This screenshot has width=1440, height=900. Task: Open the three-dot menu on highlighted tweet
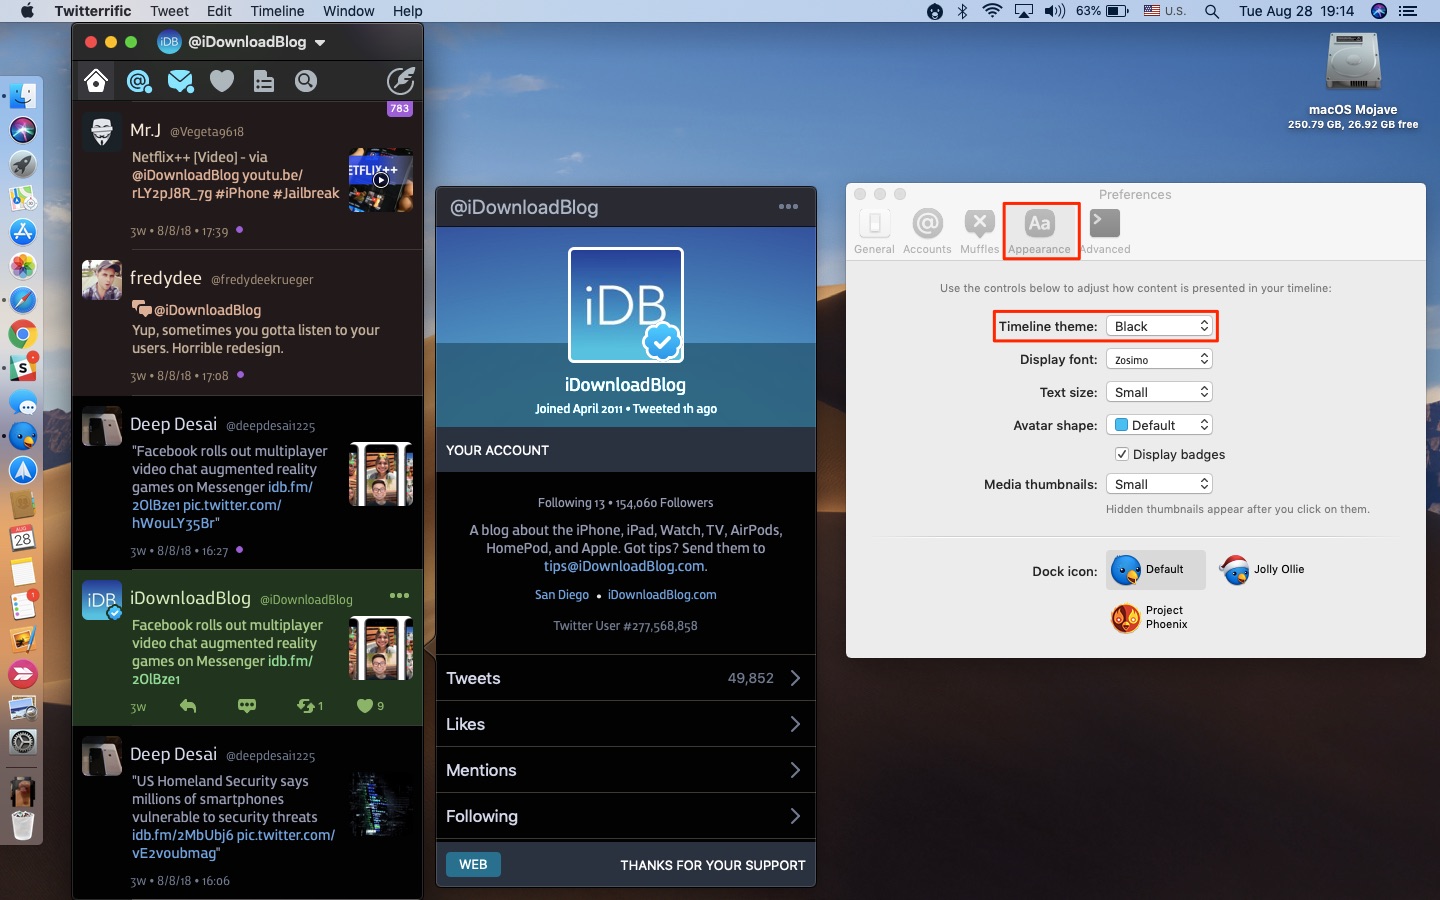[x=400, y=596]
